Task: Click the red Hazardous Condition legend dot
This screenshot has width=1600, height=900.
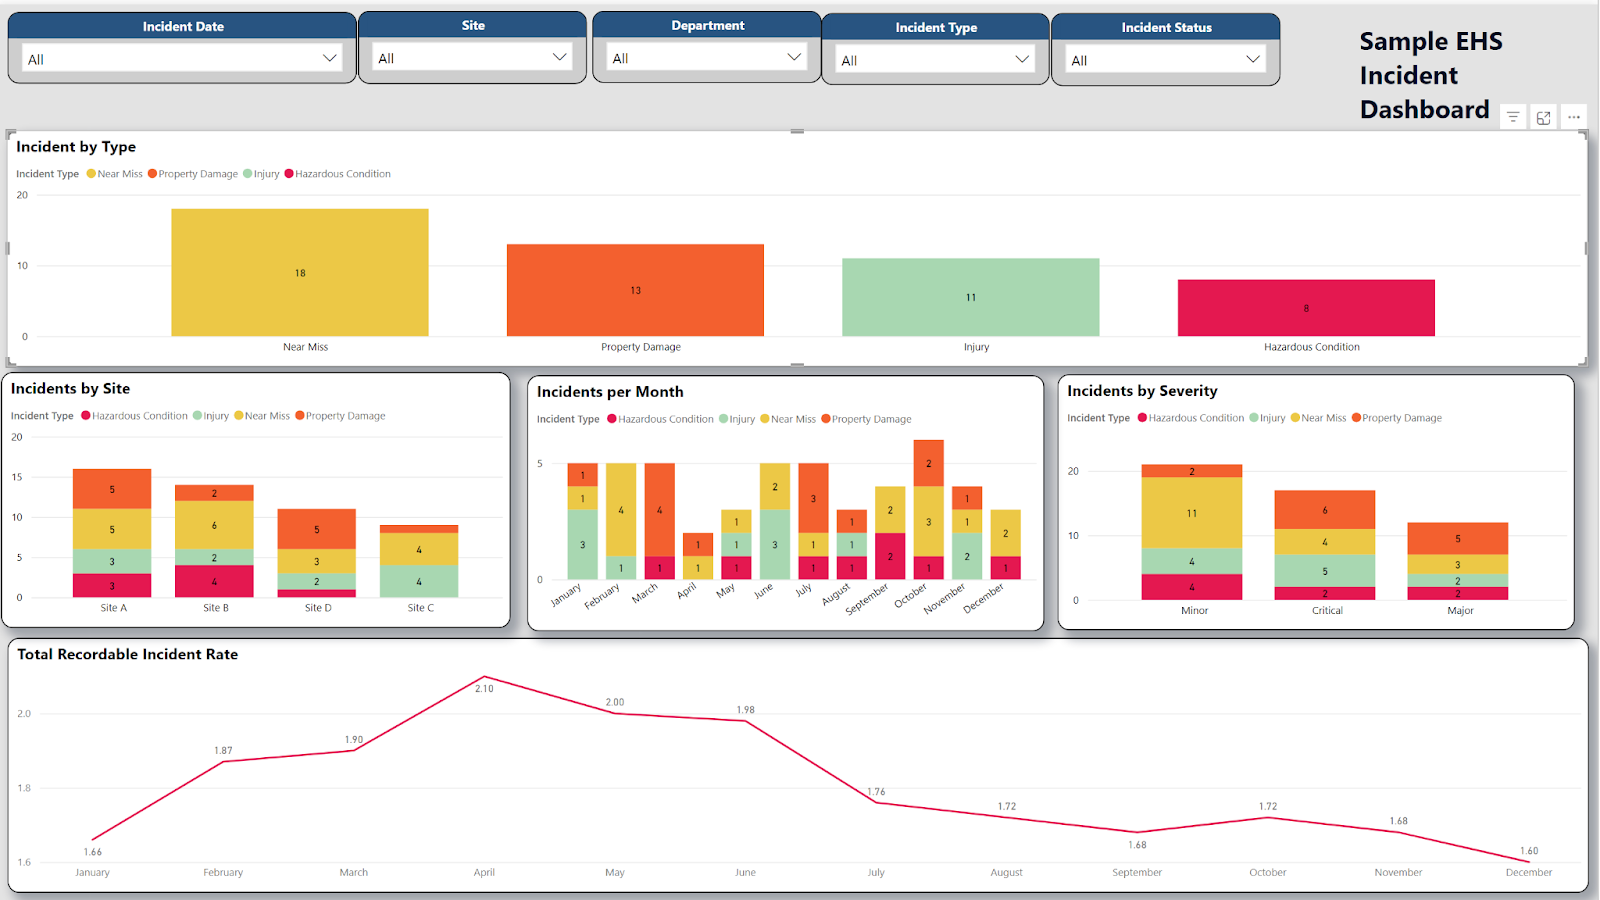Action: point(289,173)
